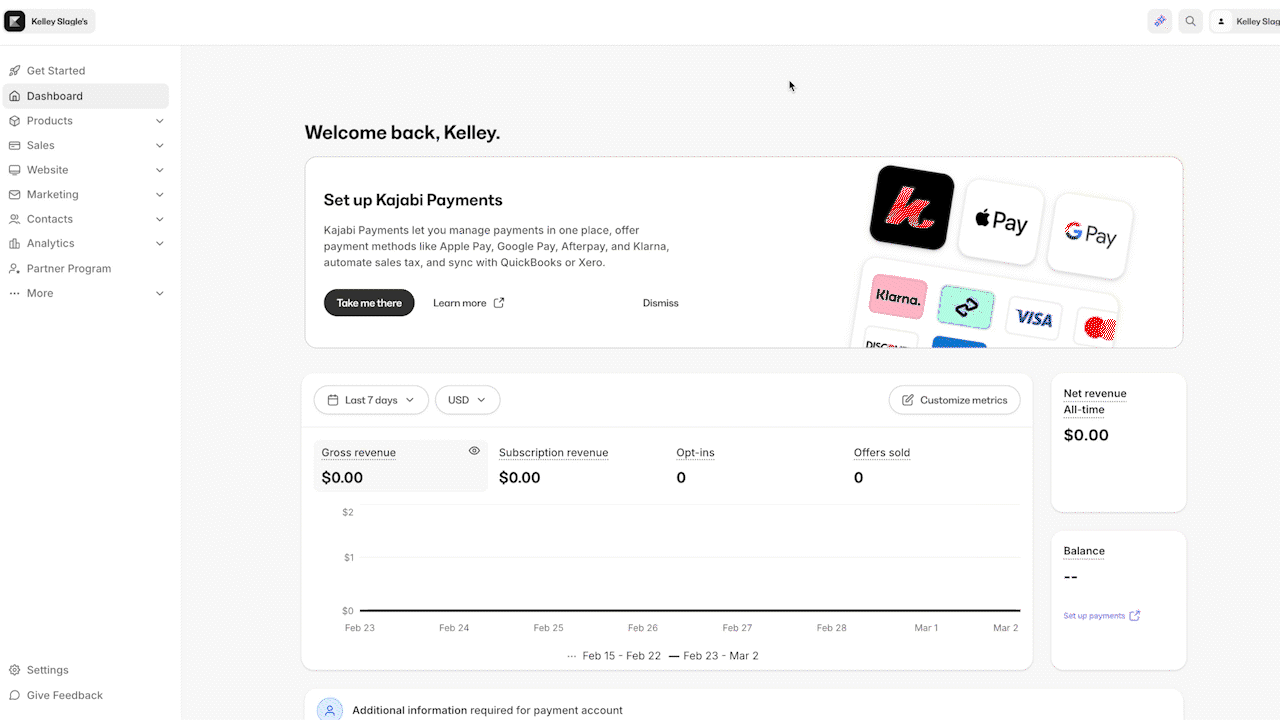Viewport: 1280px width, 720px height.
Task: Select the Subscription revenue metric
Action: pos(579,466)
